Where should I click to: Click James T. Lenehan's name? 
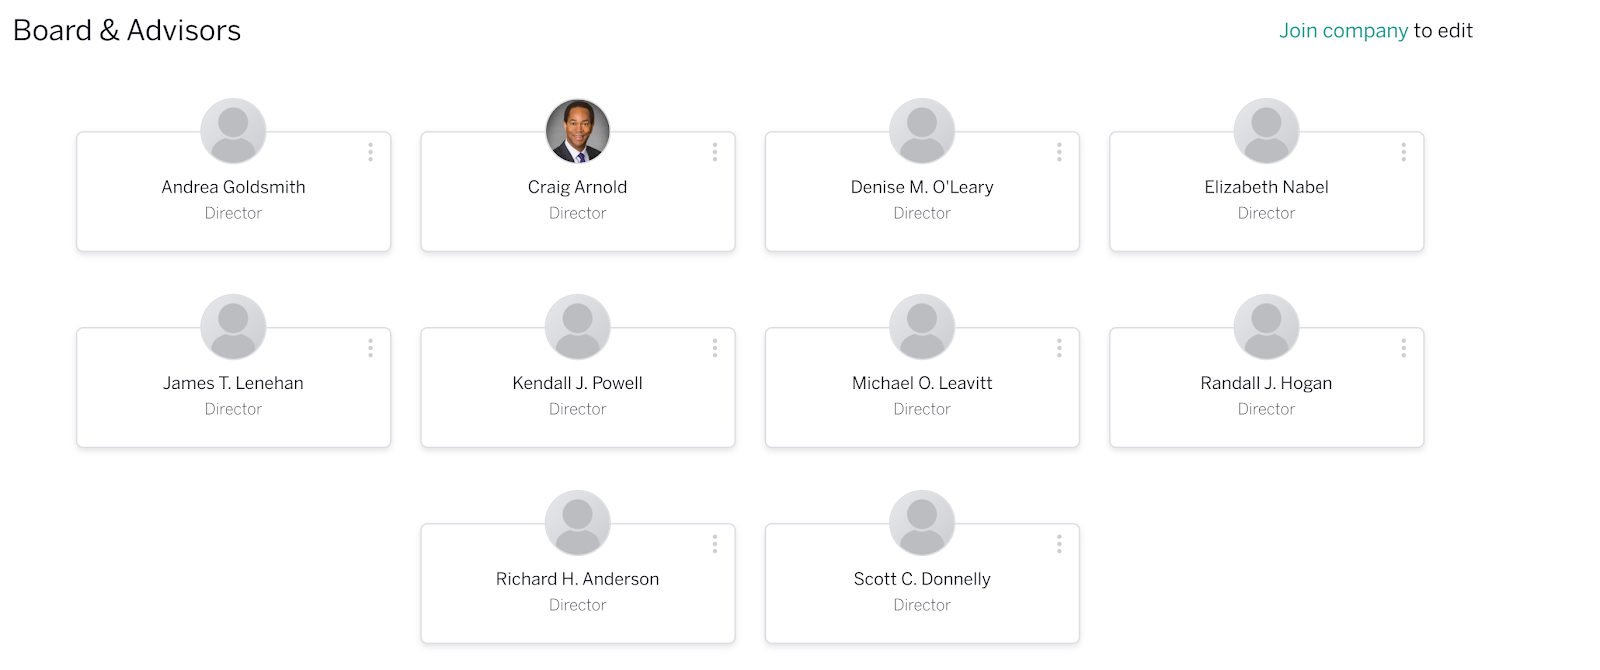tap(233, 383)
